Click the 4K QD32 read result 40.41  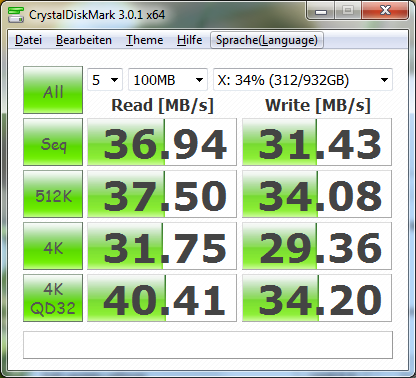click(162, 298)
